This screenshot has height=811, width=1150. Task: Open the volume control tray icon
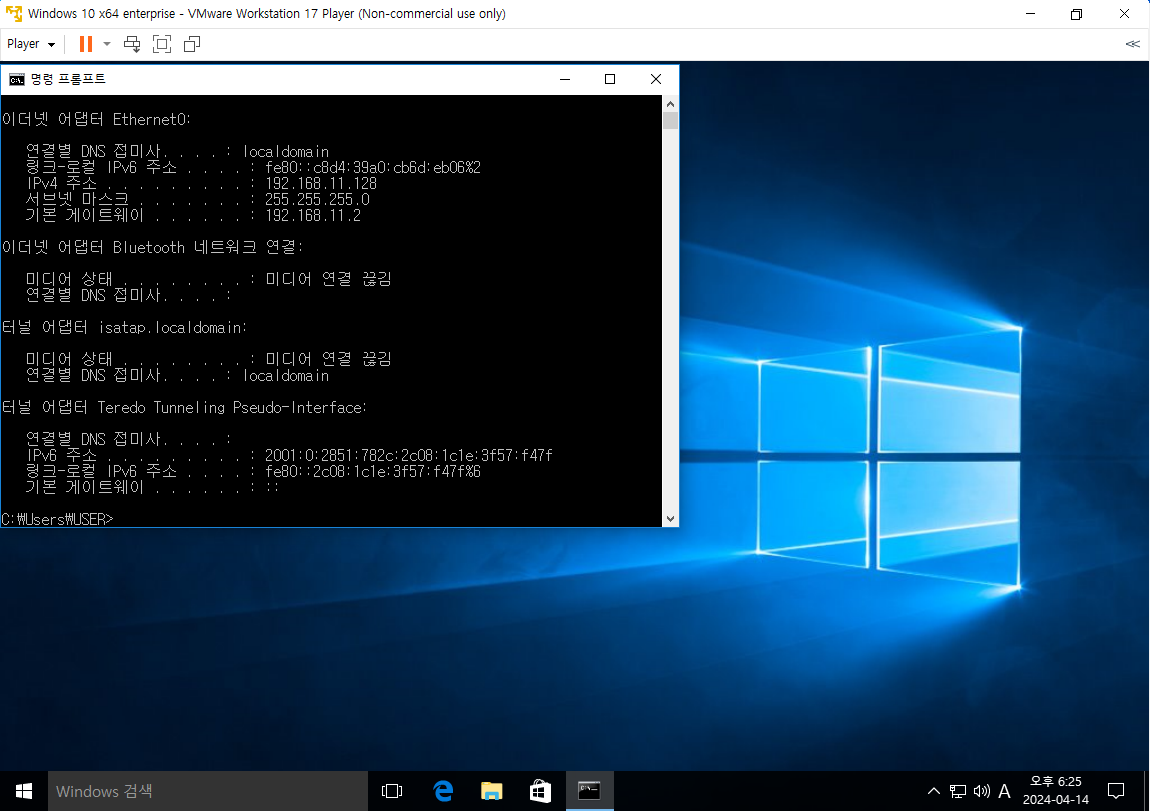(981, 791)
